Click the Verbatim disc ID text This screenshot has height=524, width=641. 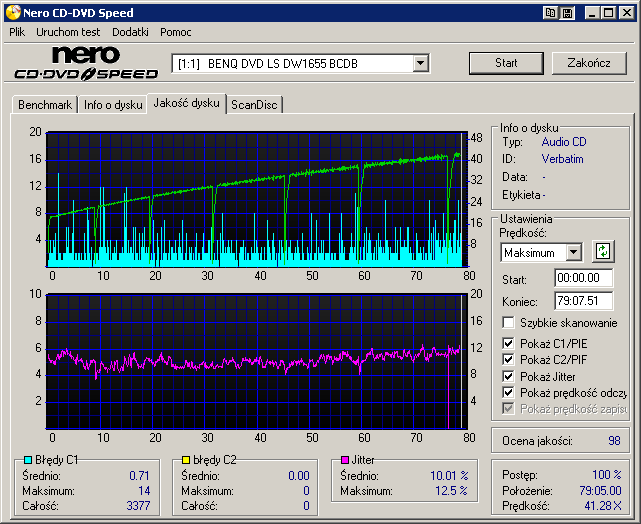click(563, 159)
